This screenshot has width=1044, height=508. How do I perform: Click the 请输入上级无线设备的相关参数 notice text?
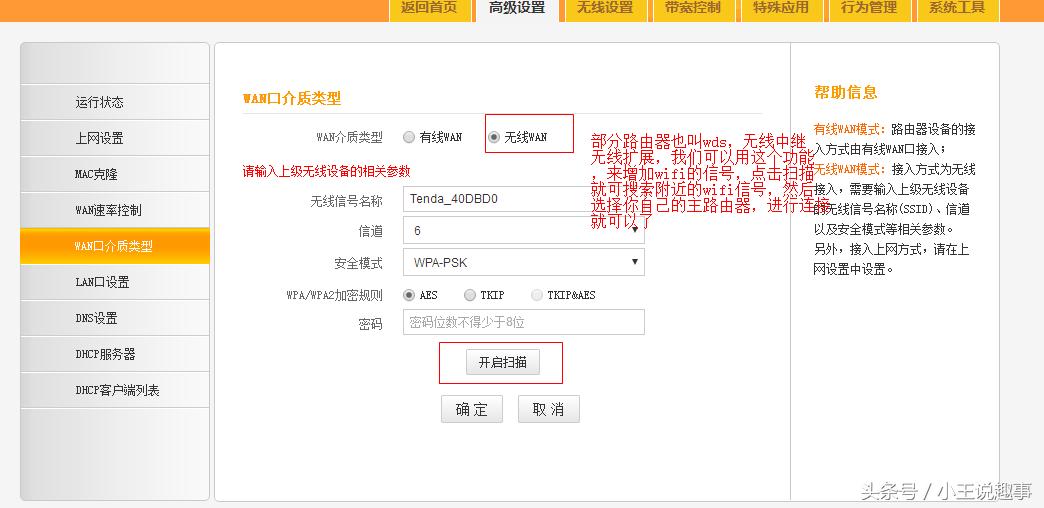[x=326, y=171]
